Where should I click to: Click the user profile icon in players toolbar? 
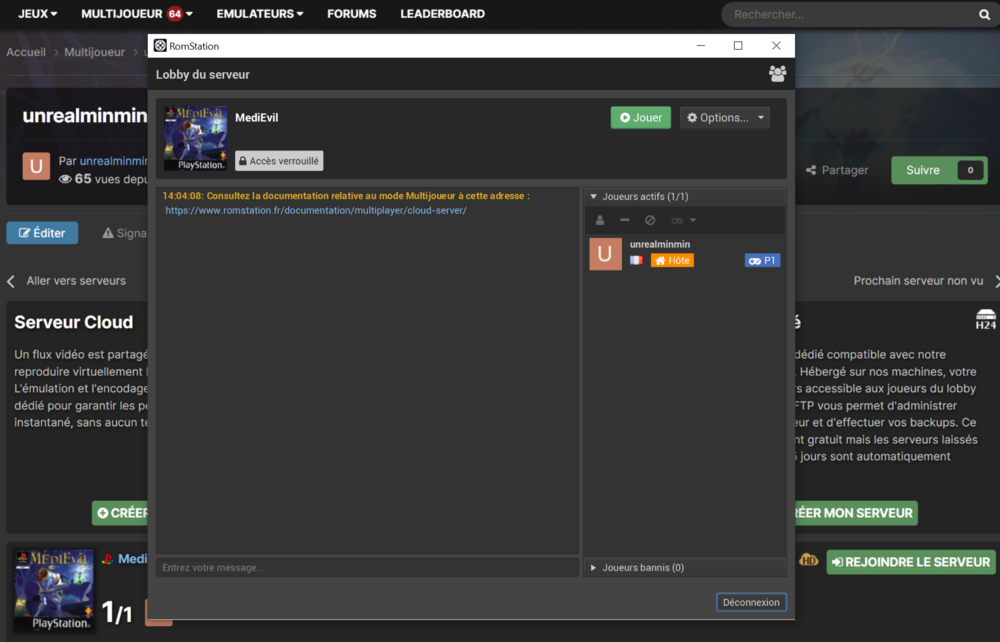600,220
